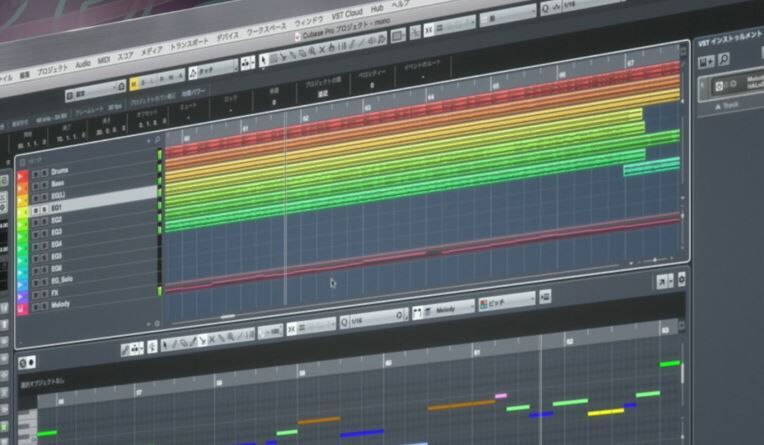Open the プロジェクト menu
764x445 pixels.
pyautogui.click(x=52, y=69)
